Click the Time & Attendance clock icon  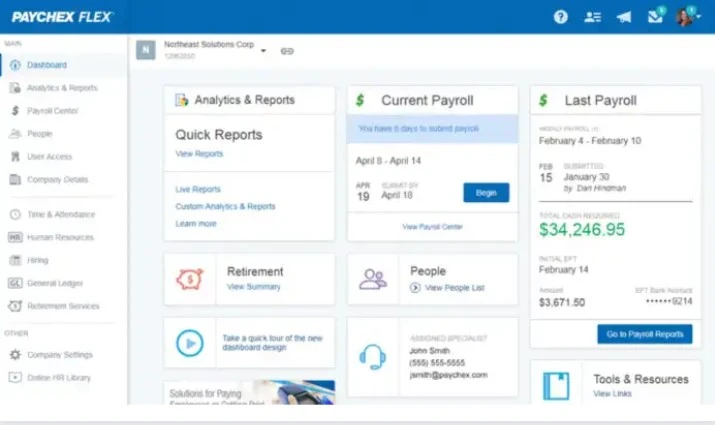[15, 214]
